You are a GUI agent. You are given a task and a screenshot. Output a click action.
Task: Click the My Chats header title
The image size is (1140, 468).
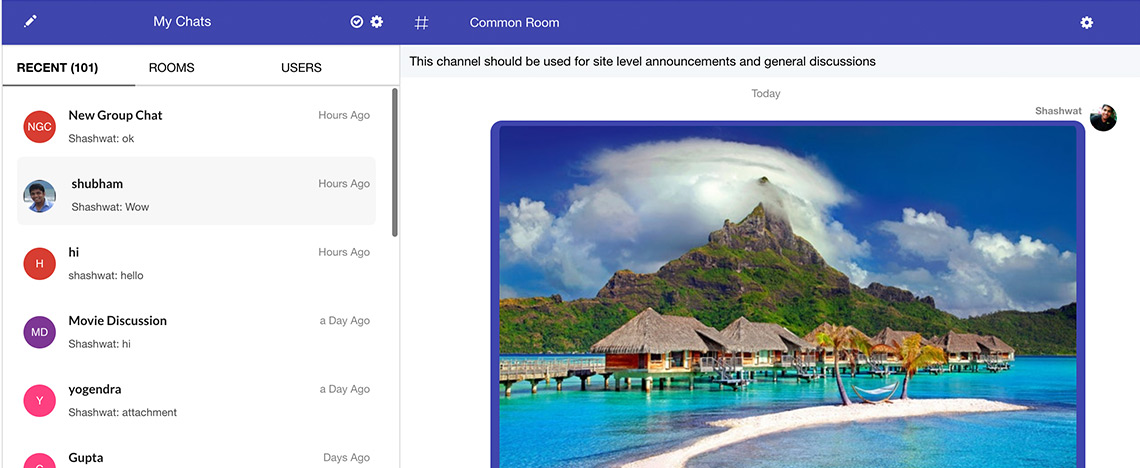(x=182, y=22)
